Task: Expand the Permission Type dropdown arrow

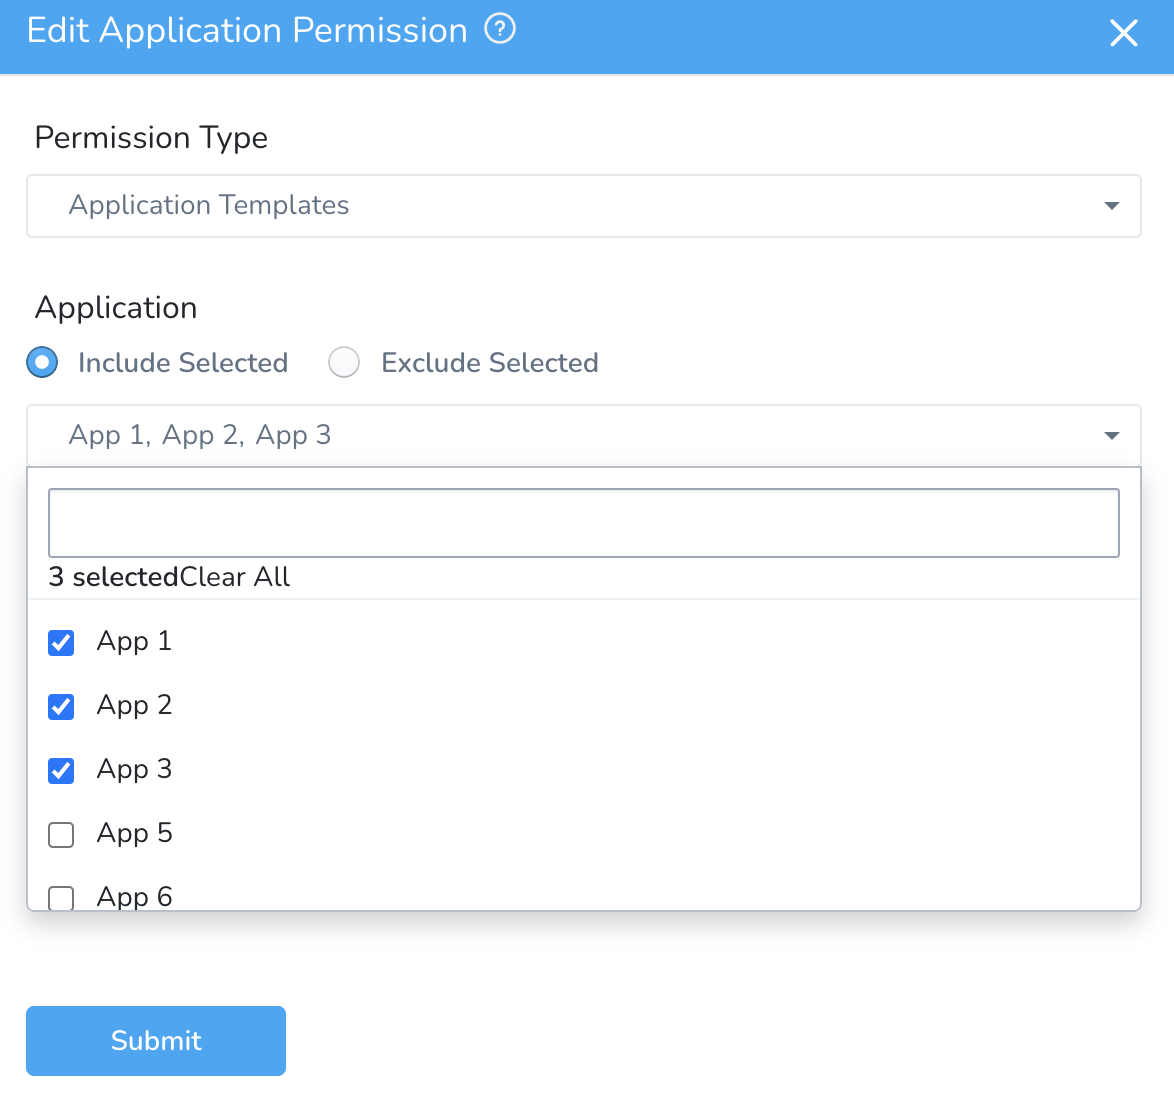Action: (1112, 206)
